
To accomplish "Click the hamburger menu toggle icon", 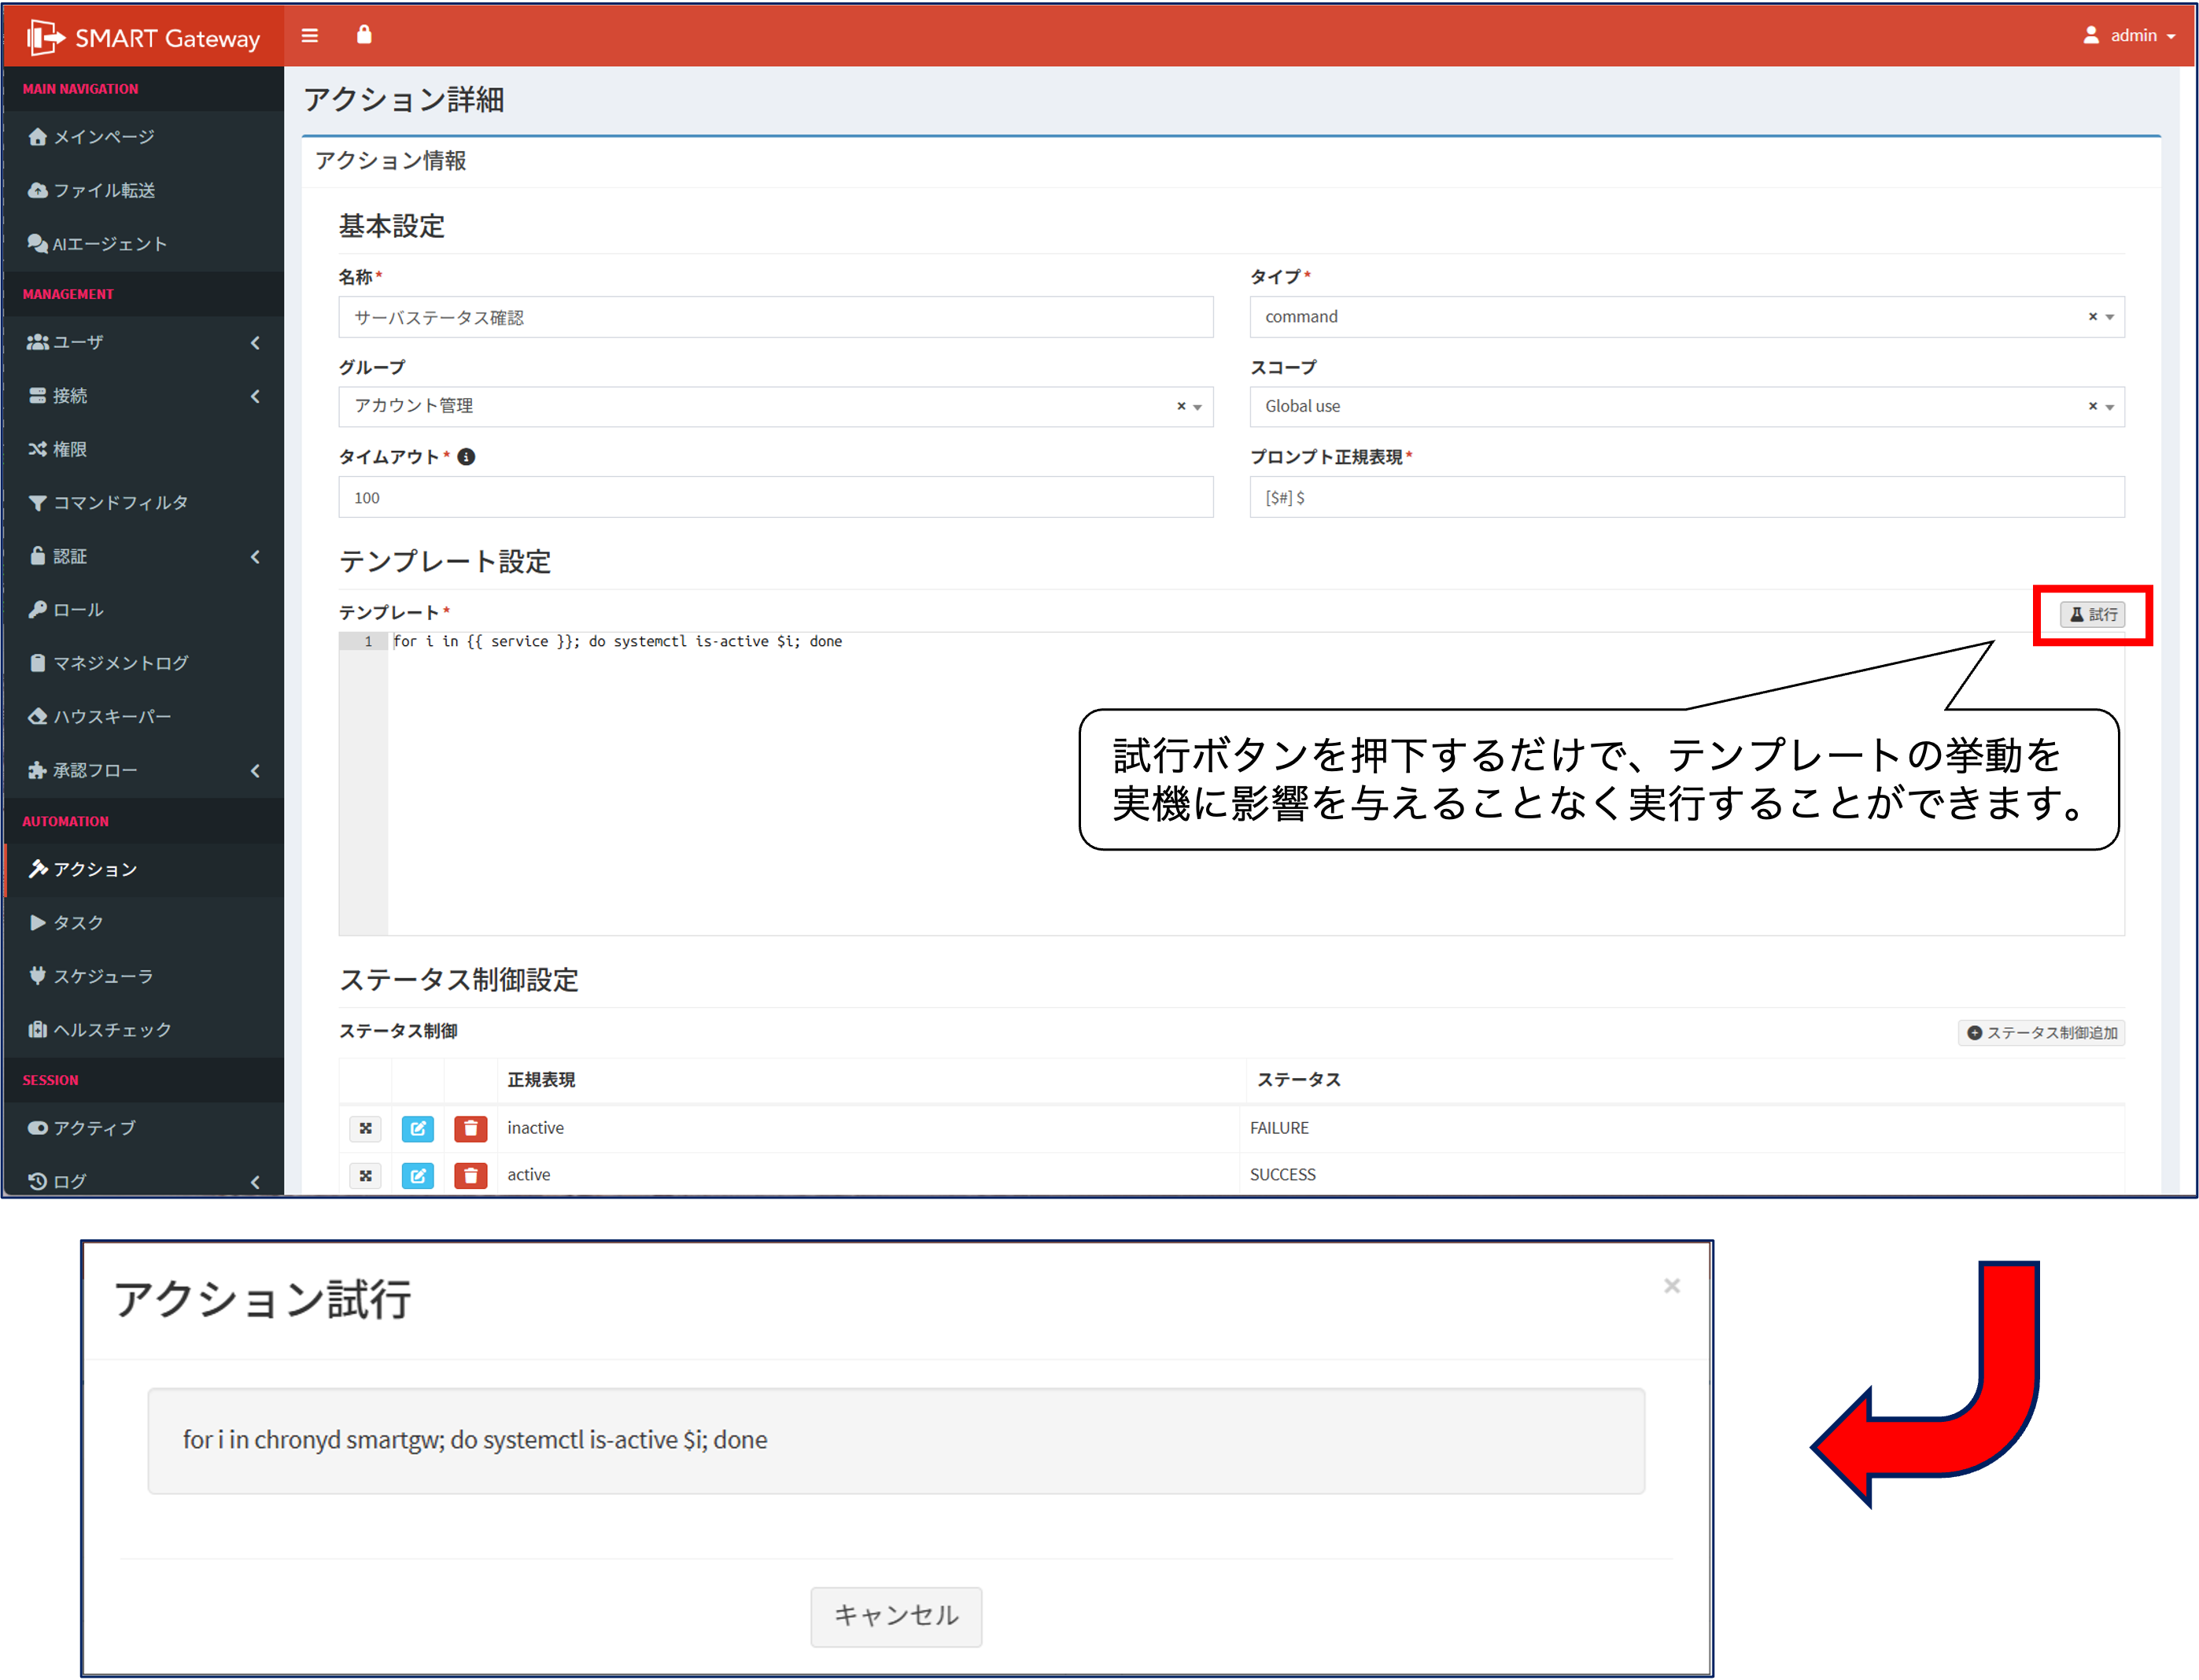I will [x=310, y=36].
